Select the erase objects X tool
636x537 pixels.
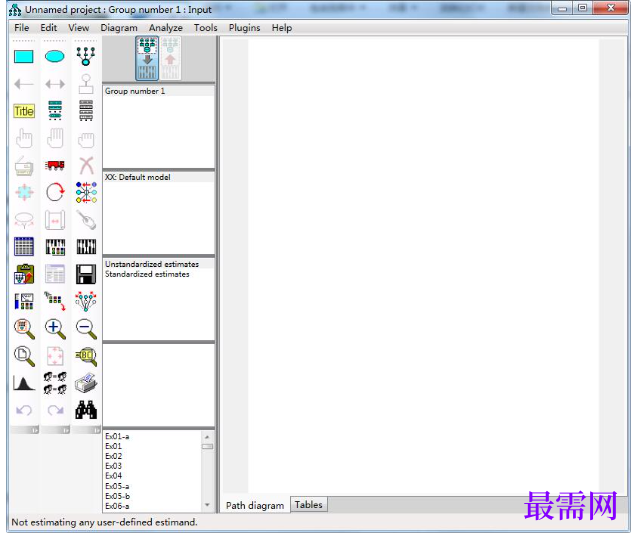pos(86,165)
